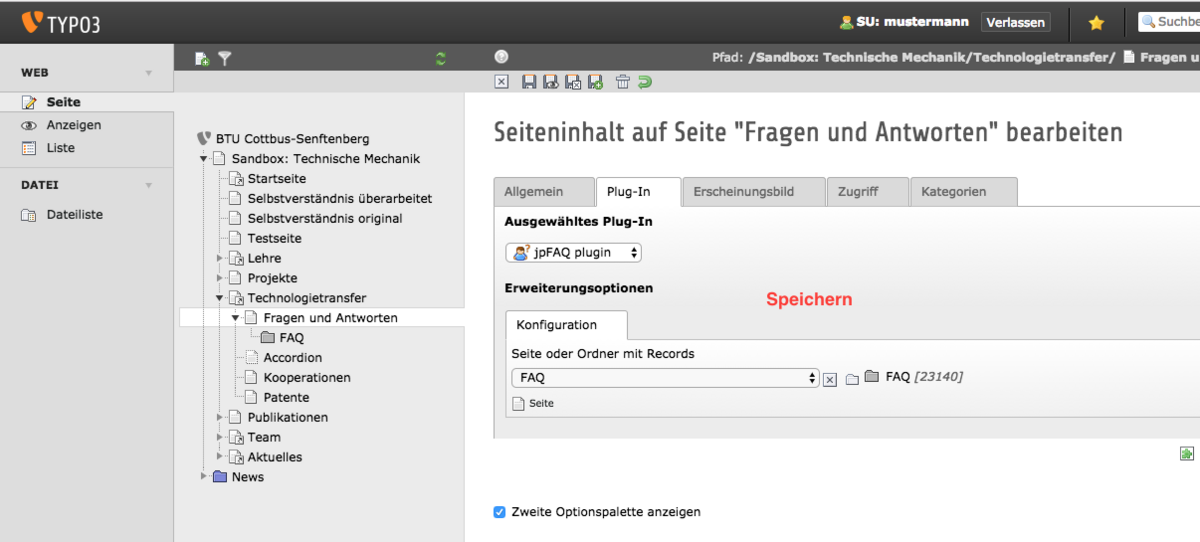Create a new page via page tree icon
Viewport: 1200px width, 542px height.
click(202, 59)
